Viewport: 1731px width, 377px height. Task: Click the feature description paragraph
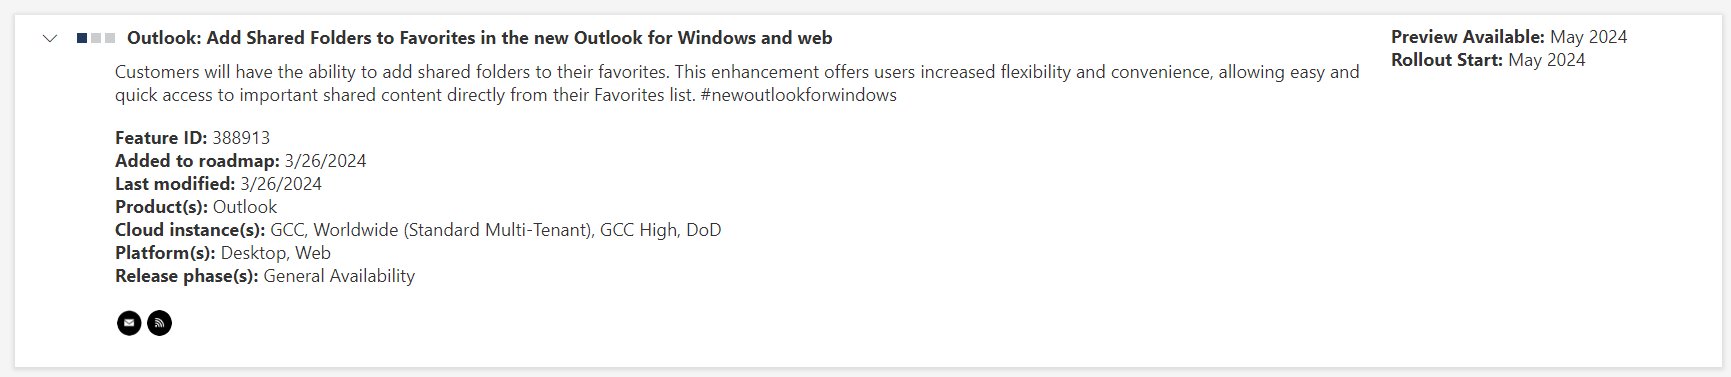pyautogui.click(x=737, y=83)
